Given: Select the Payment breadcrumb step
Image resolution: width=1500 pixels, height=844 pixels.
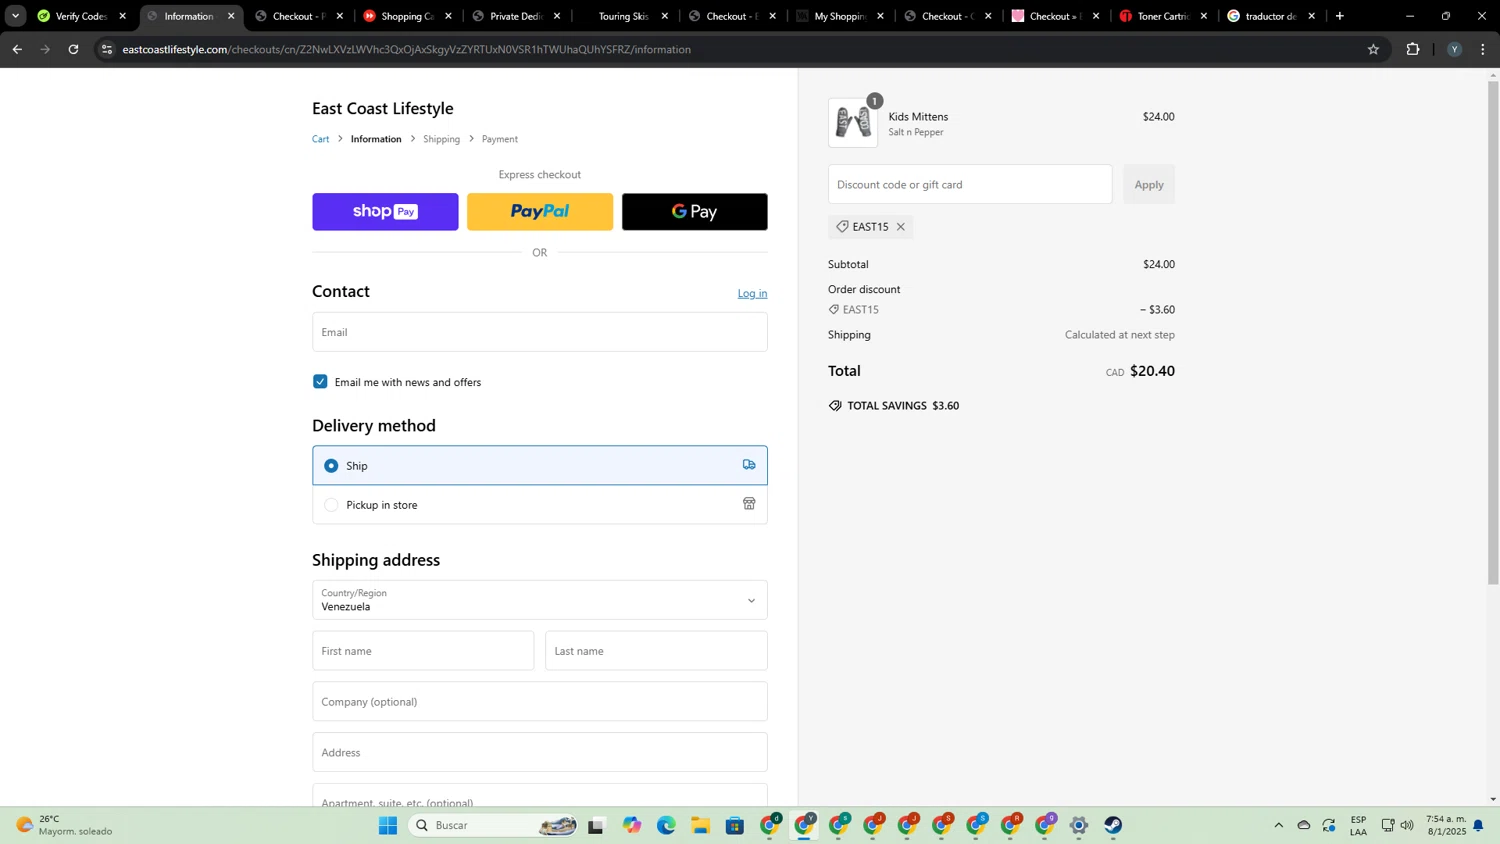Looking at the screenshot, I should click(500, 139).
